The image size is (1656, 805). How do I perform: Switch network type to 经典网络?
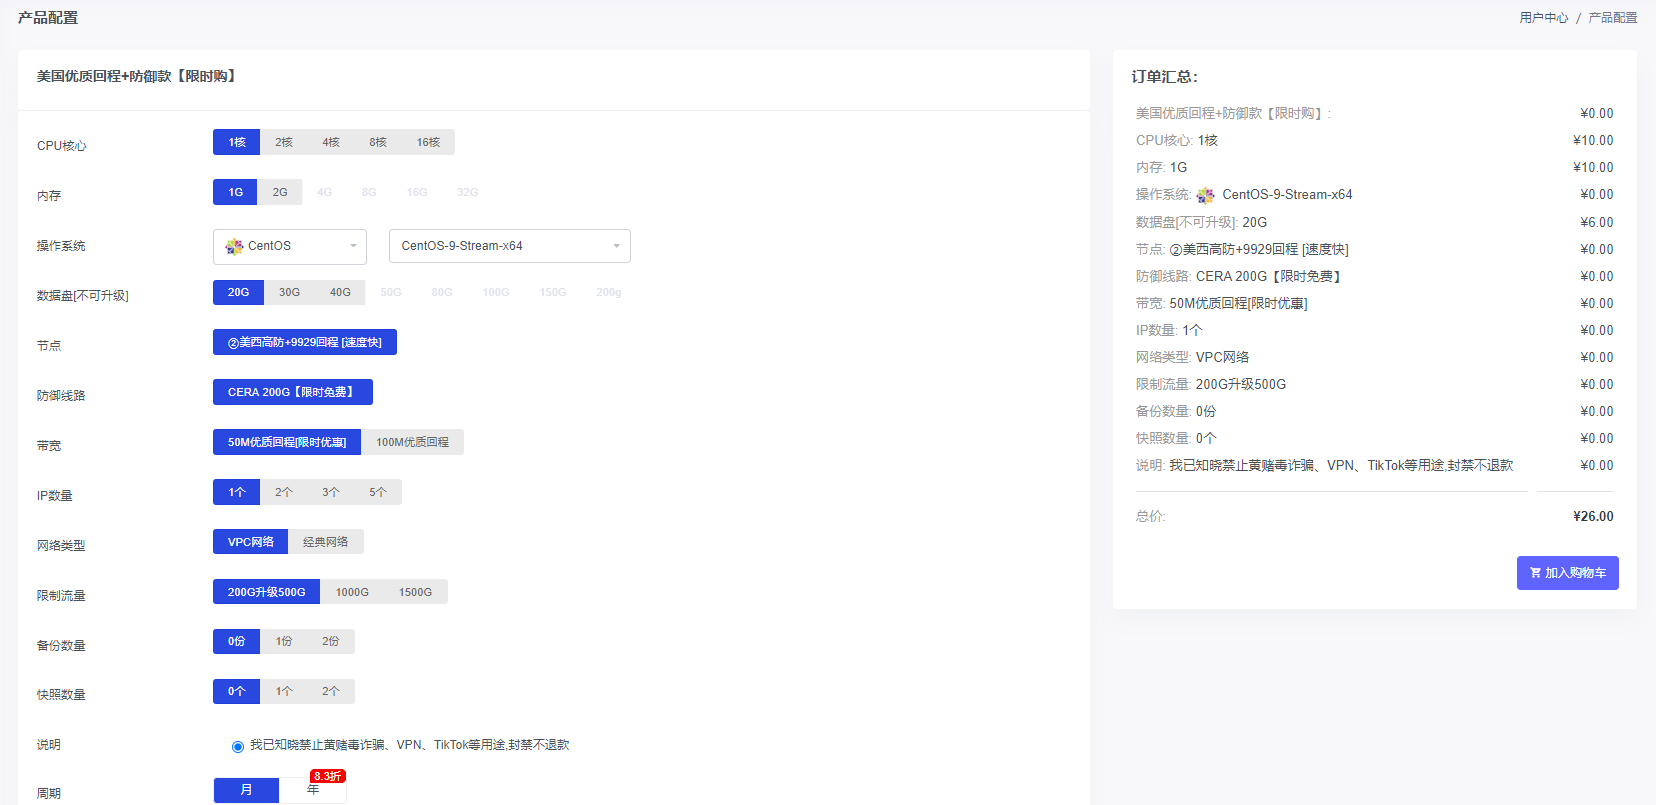pos(325,542)
